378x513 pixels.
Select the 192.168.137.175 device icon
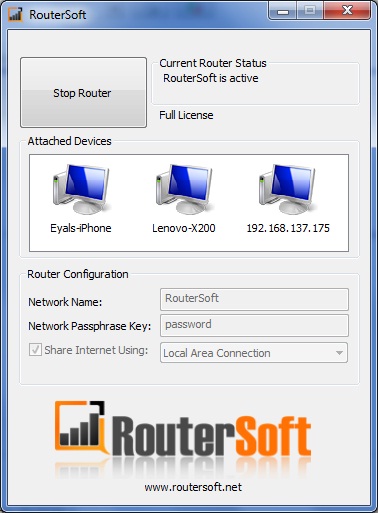click(287, 189)
